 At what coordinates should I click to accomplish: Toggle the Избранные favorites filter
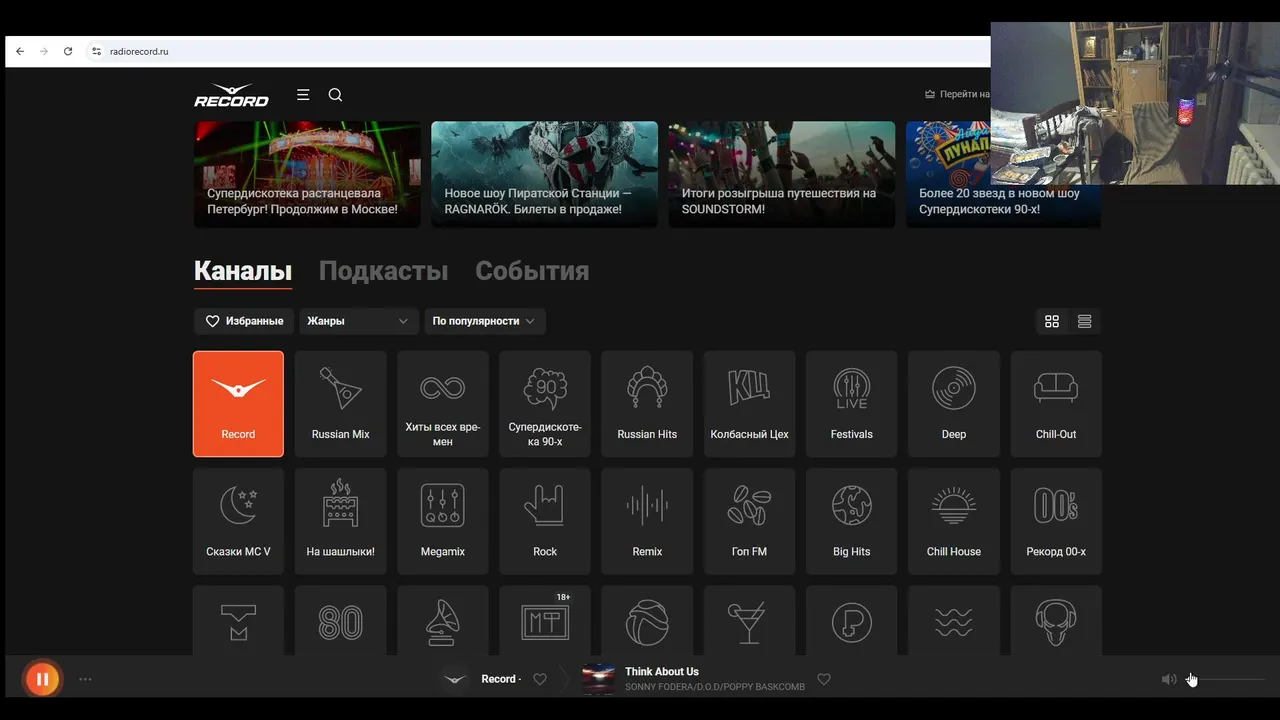coord(244,321)
